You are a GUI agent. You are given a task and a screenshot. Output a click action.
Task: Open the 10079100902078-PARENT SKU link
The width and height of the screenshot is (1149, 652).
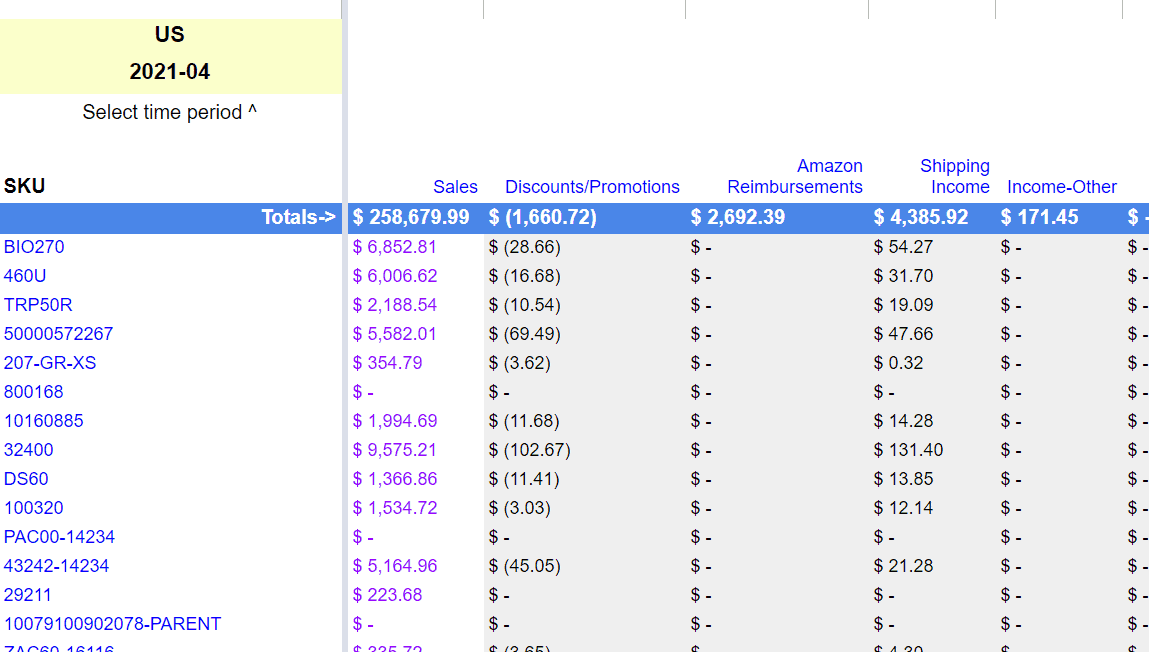click(112, 624)
